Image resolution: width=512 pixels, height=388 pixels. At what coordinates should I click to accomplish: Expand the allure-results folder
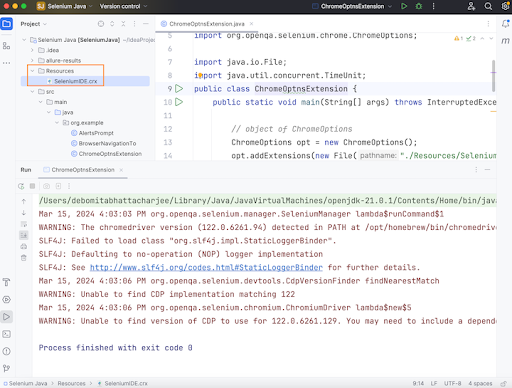coord(32,61)
